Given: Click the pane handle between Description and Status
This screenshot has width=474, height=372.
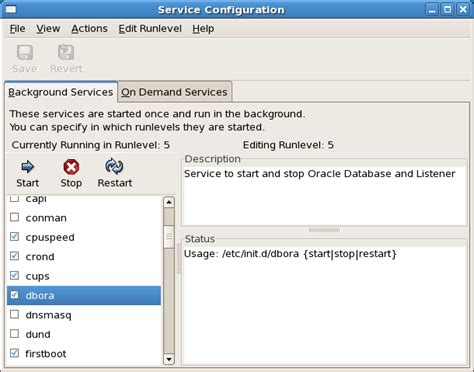Looking at the screenshot, I should 324,230.
